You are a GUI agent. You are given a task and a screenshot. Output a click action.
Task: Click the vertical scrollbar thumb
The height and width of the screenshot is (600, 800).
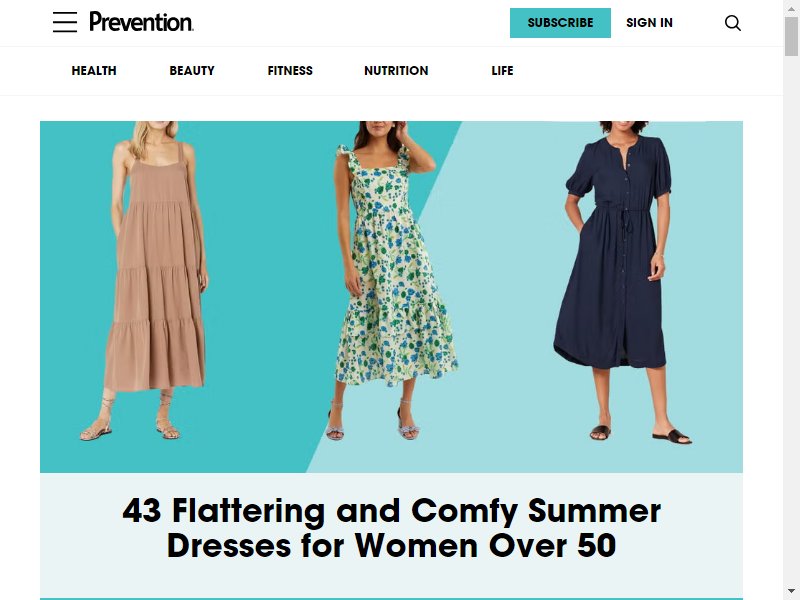[x=791, y=36]
